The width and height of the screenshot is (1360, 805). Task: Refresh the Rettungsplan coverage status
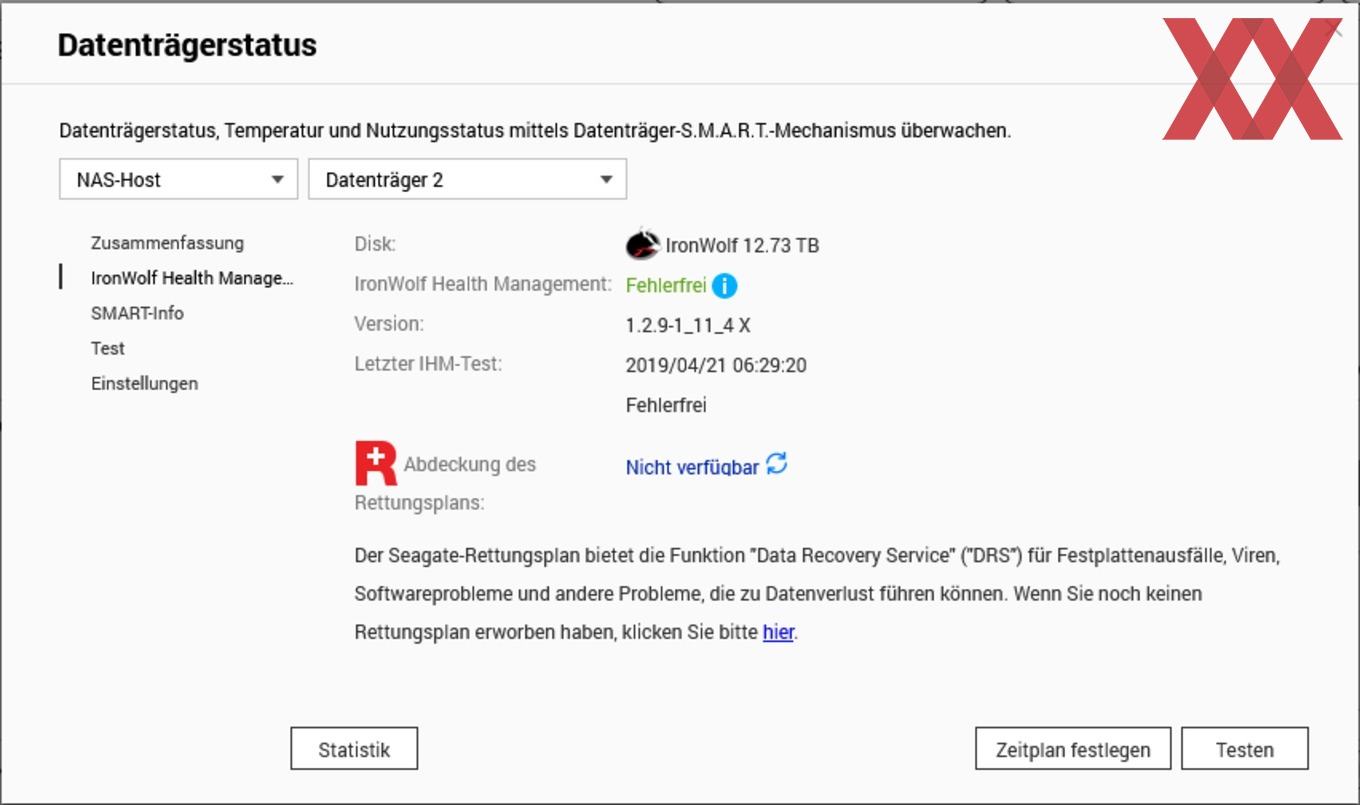pyautogui.click(x=776, y=464)
